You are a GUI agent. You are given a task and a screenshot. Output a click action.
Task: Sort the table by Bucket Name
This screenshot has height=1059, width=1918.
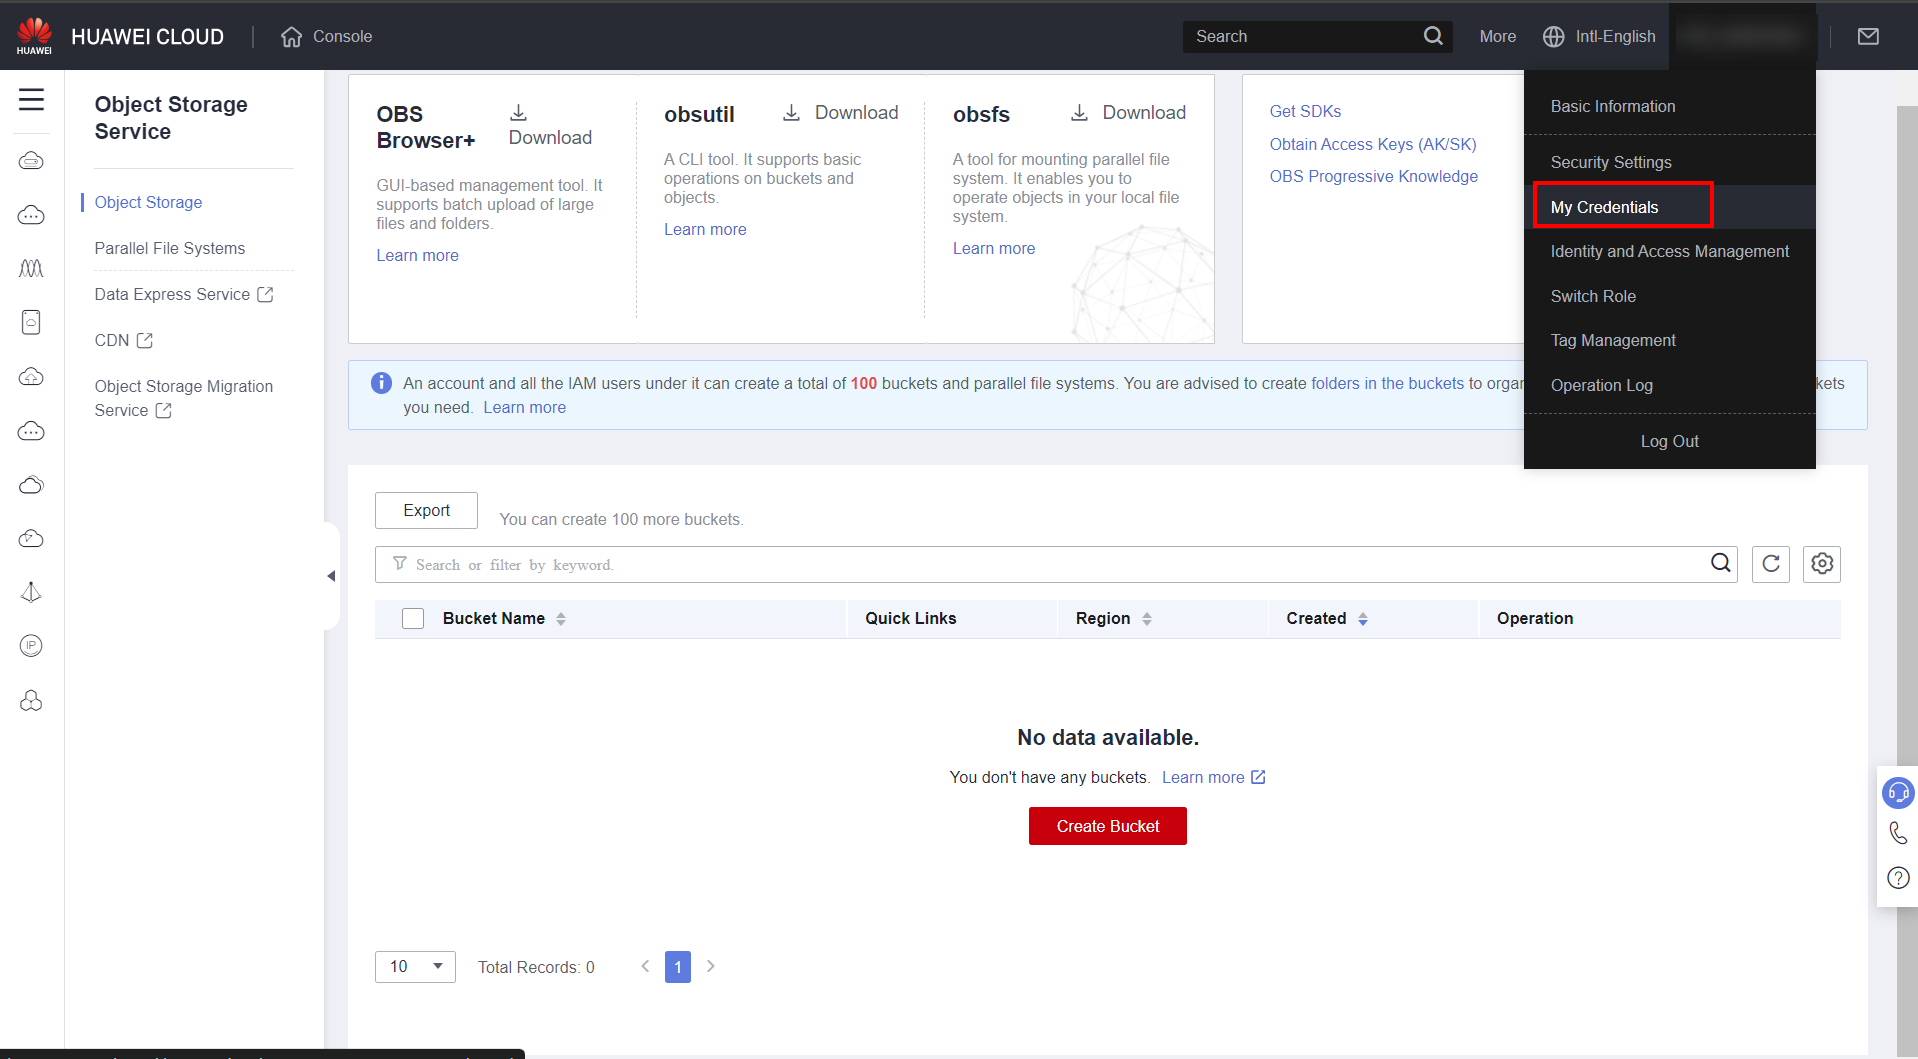tap(561, 619)
